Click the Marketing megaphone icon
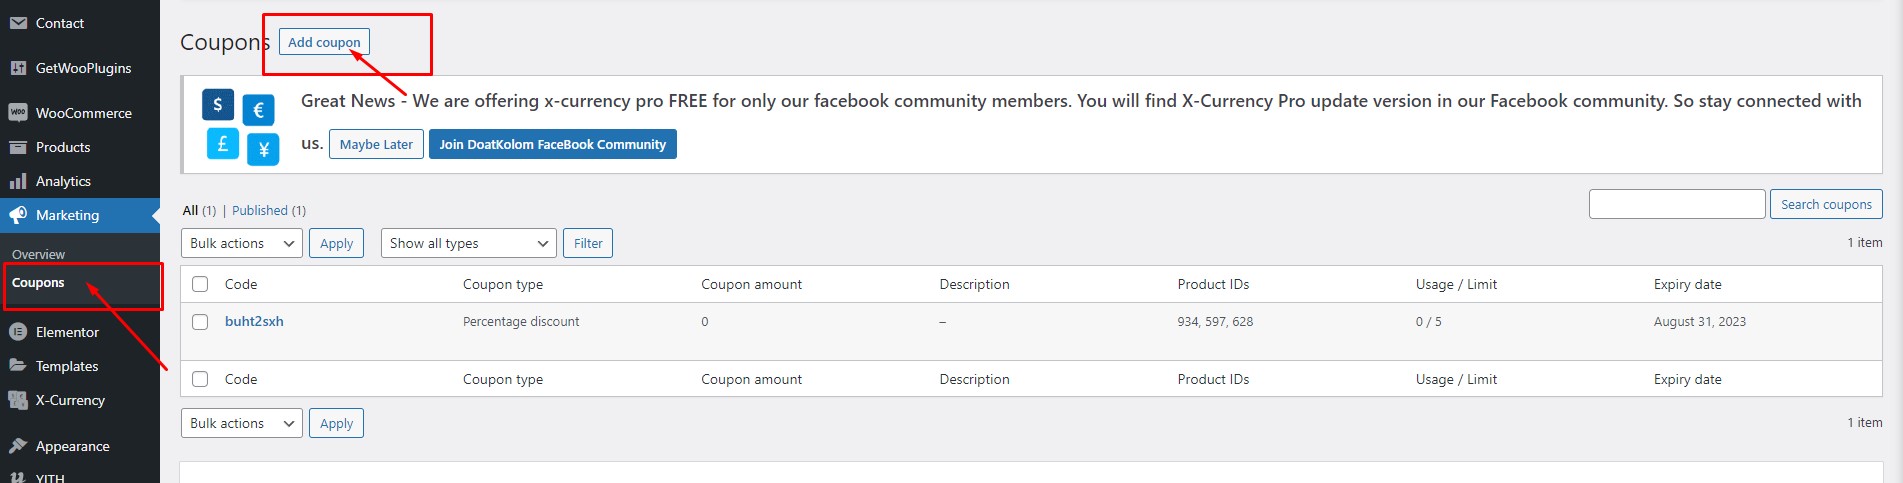The width and height of the screenshot is (1903, 483). point(18,215)
